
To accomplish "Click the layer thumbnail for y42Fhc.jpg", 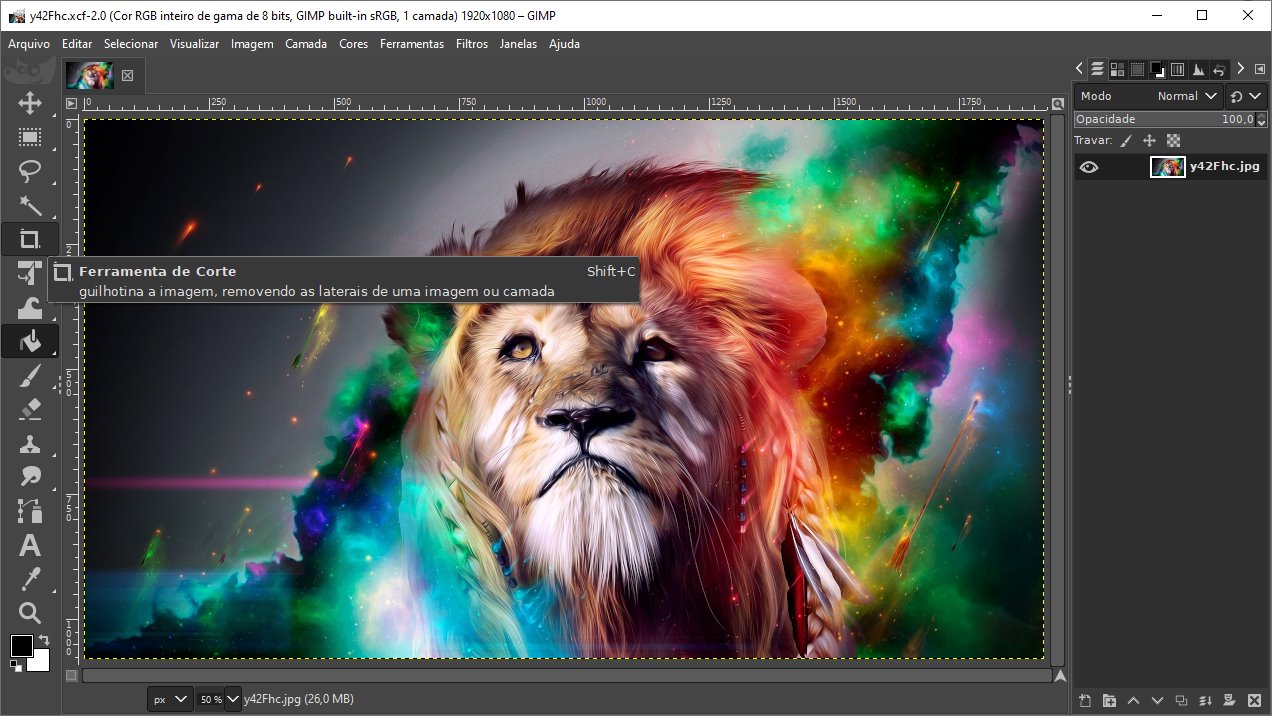I will 1167,167.
